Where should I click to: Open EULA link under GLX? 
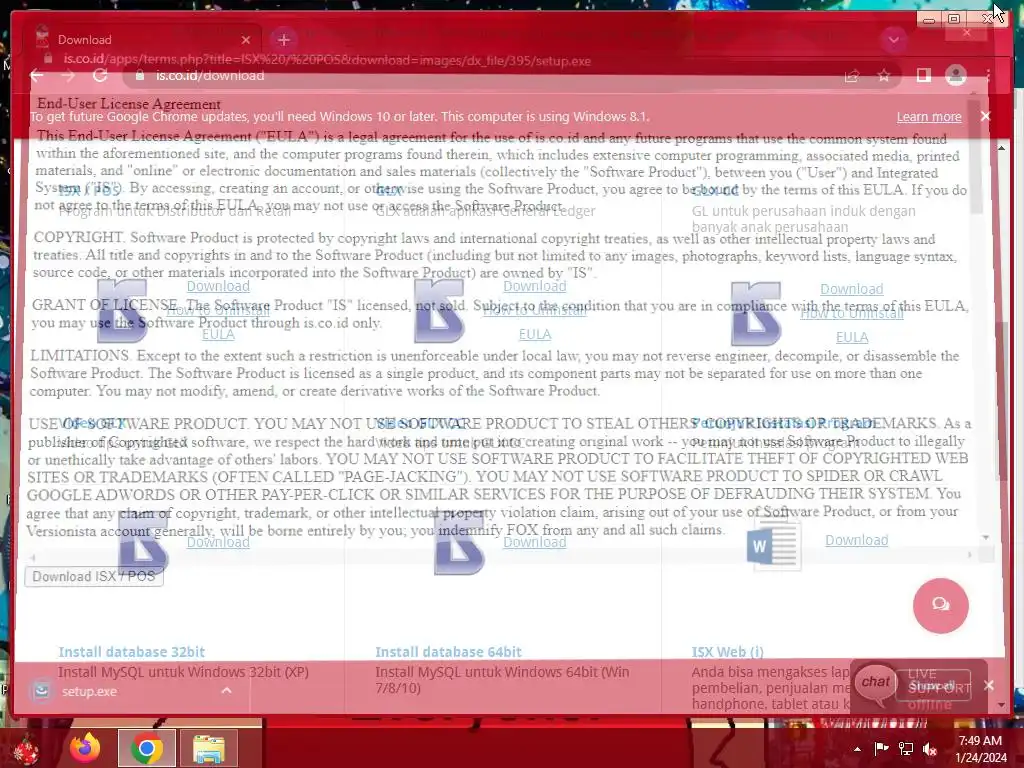pyautogui.click(x=535, y=334)
